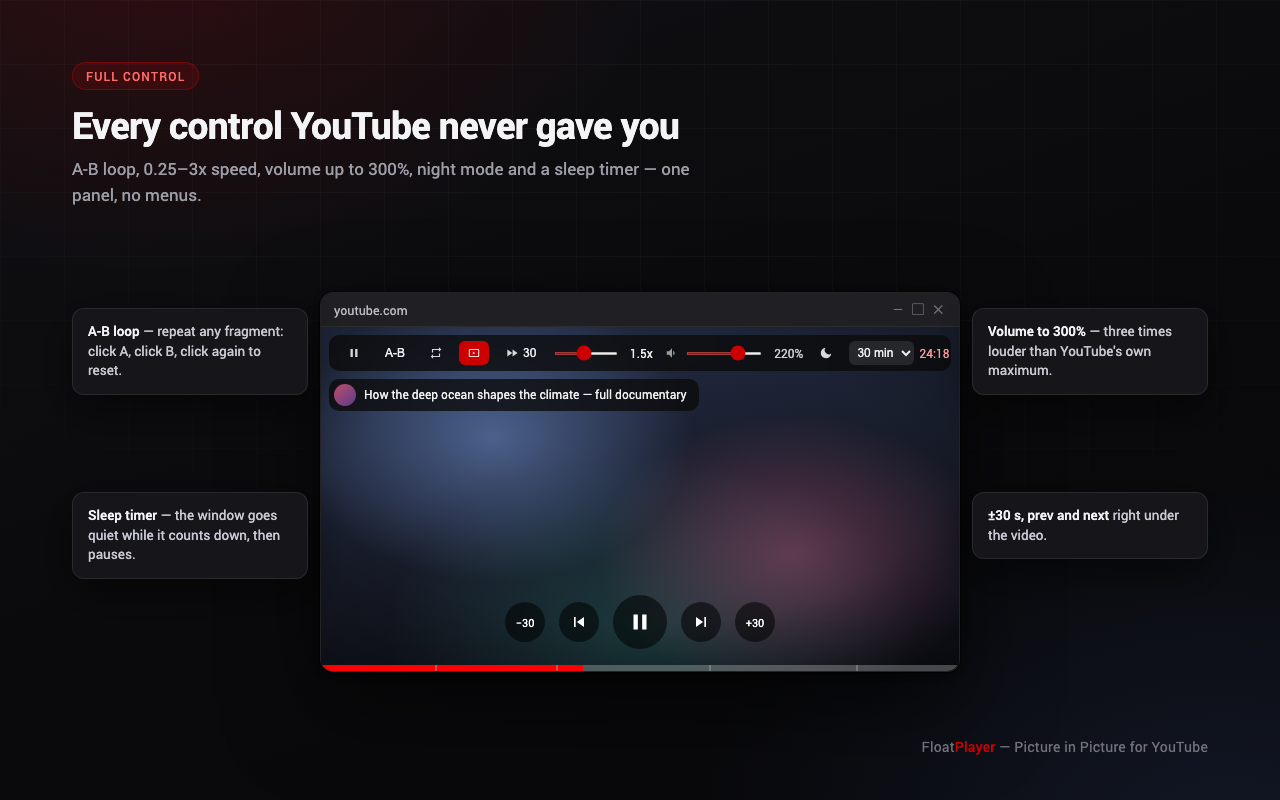
Task: Click the headline about YouTube controls
Action: coord(376,127)
